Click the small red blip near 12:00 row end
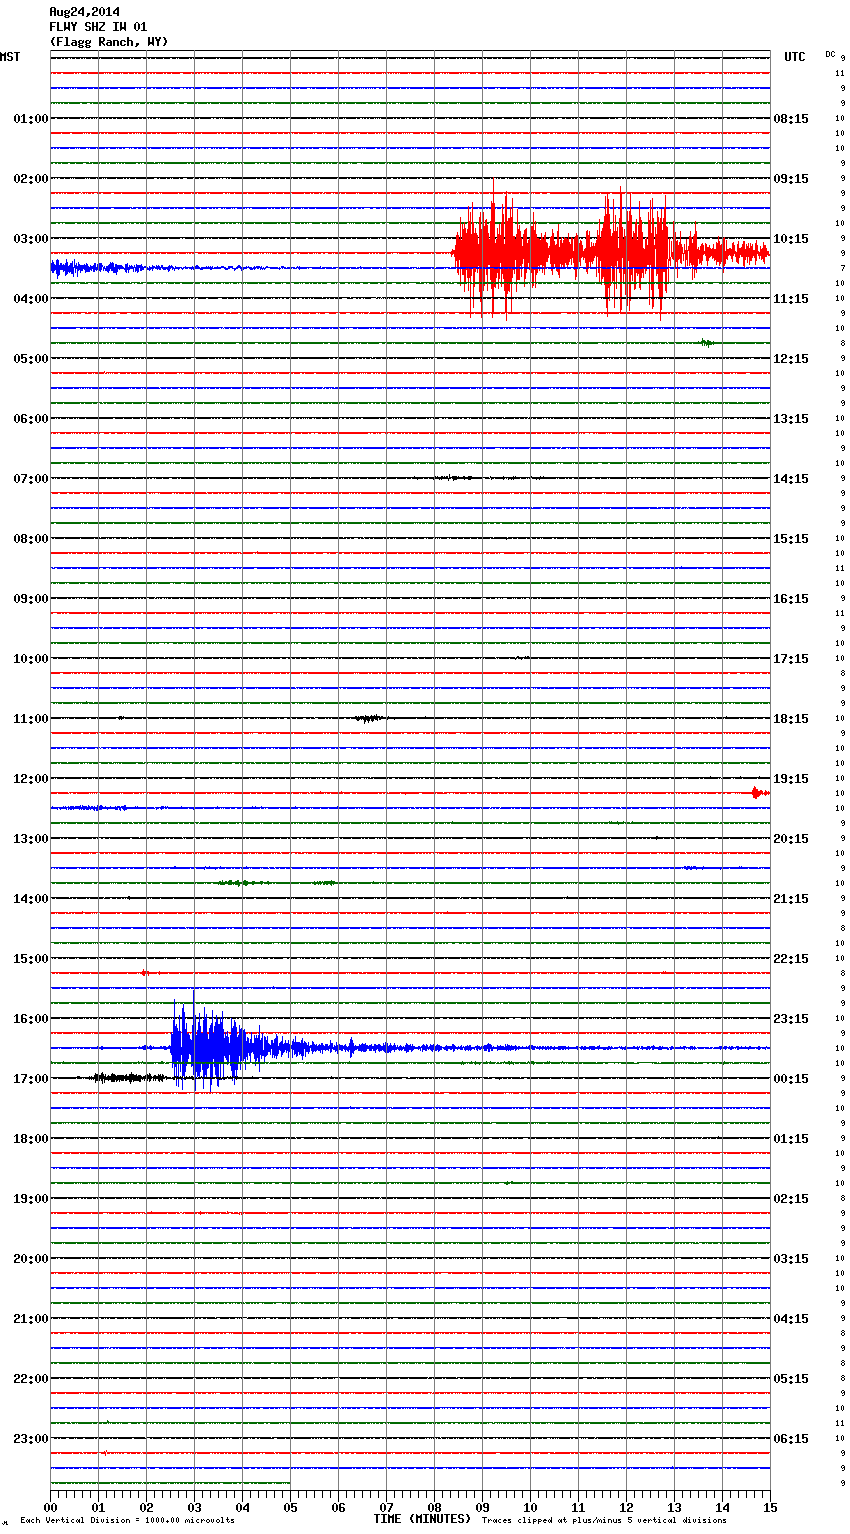The image size is (850, 1534). [x=760, y=793]
